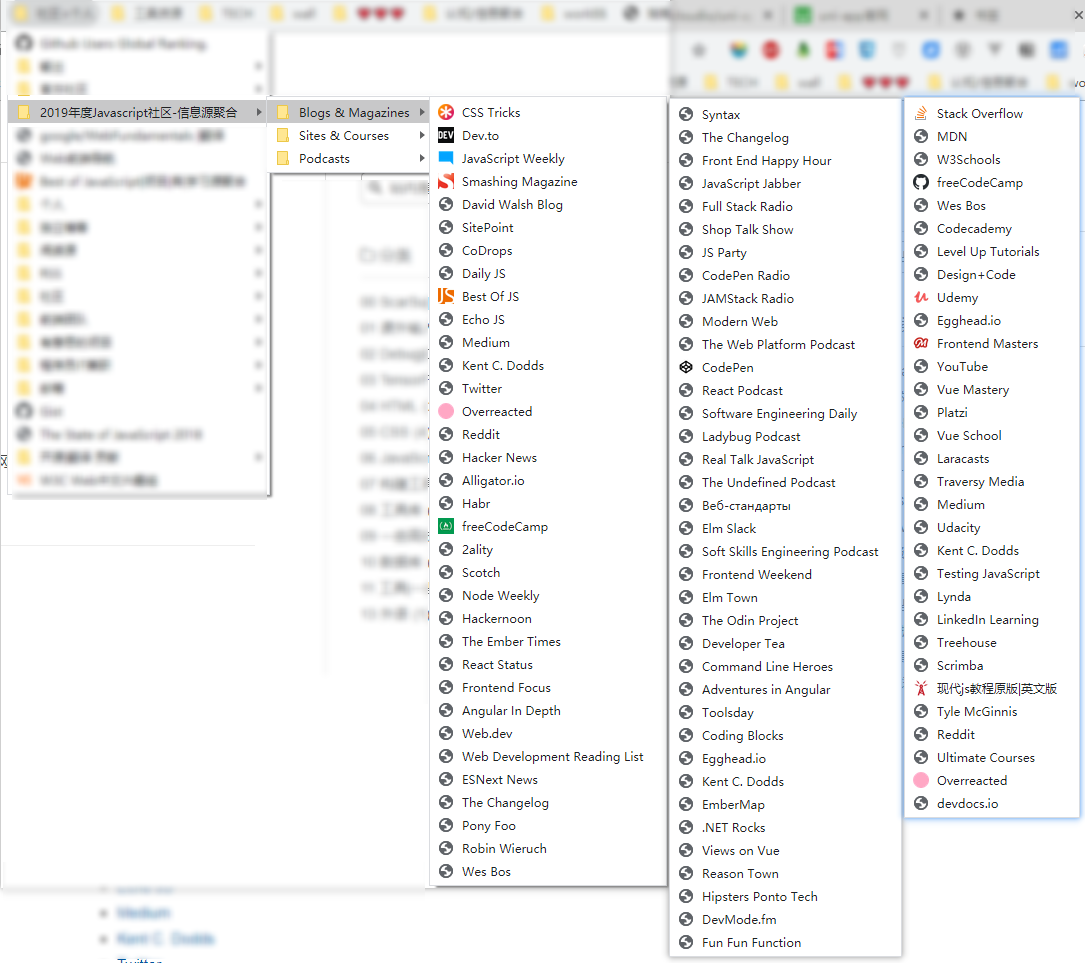Image resolution: width=1085 pixels, height=963 pixels.
Task: Click the Smashing Magazine favicon
Action: [446, 181]
